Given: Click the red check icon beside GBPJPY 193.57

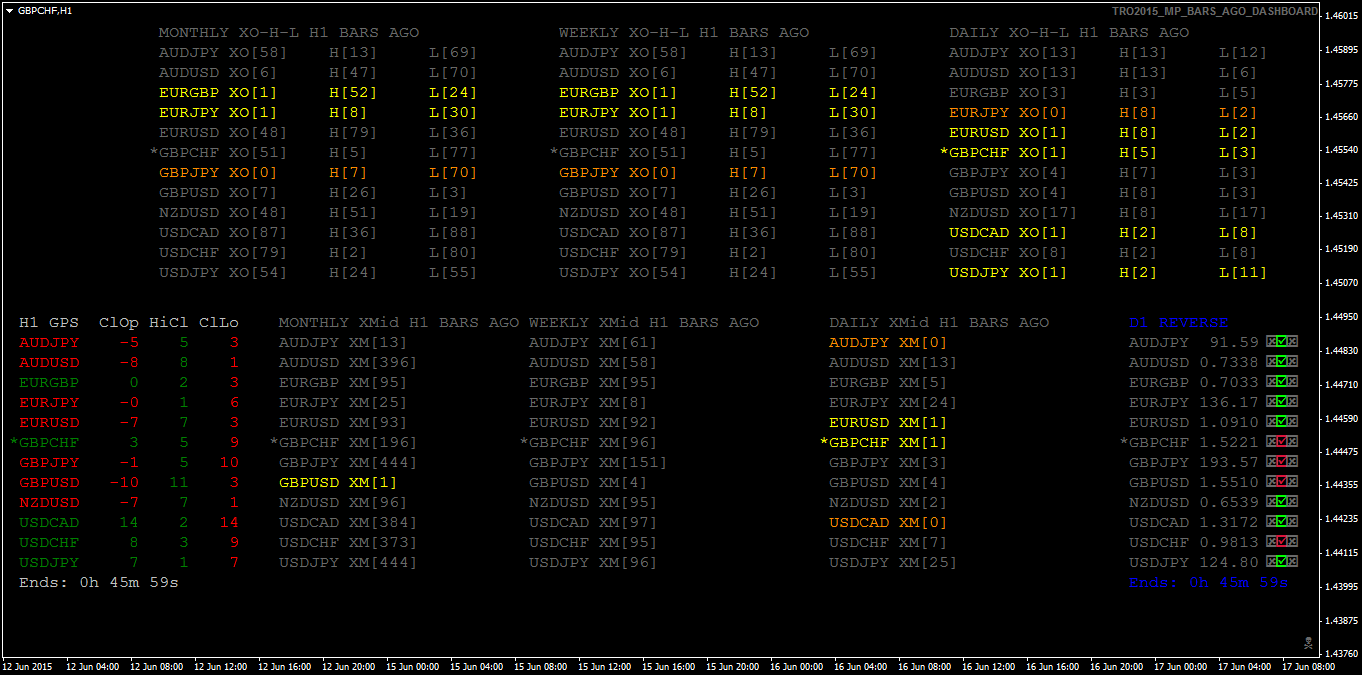Looking at the screenshot, I should [x=1282, y=462].
